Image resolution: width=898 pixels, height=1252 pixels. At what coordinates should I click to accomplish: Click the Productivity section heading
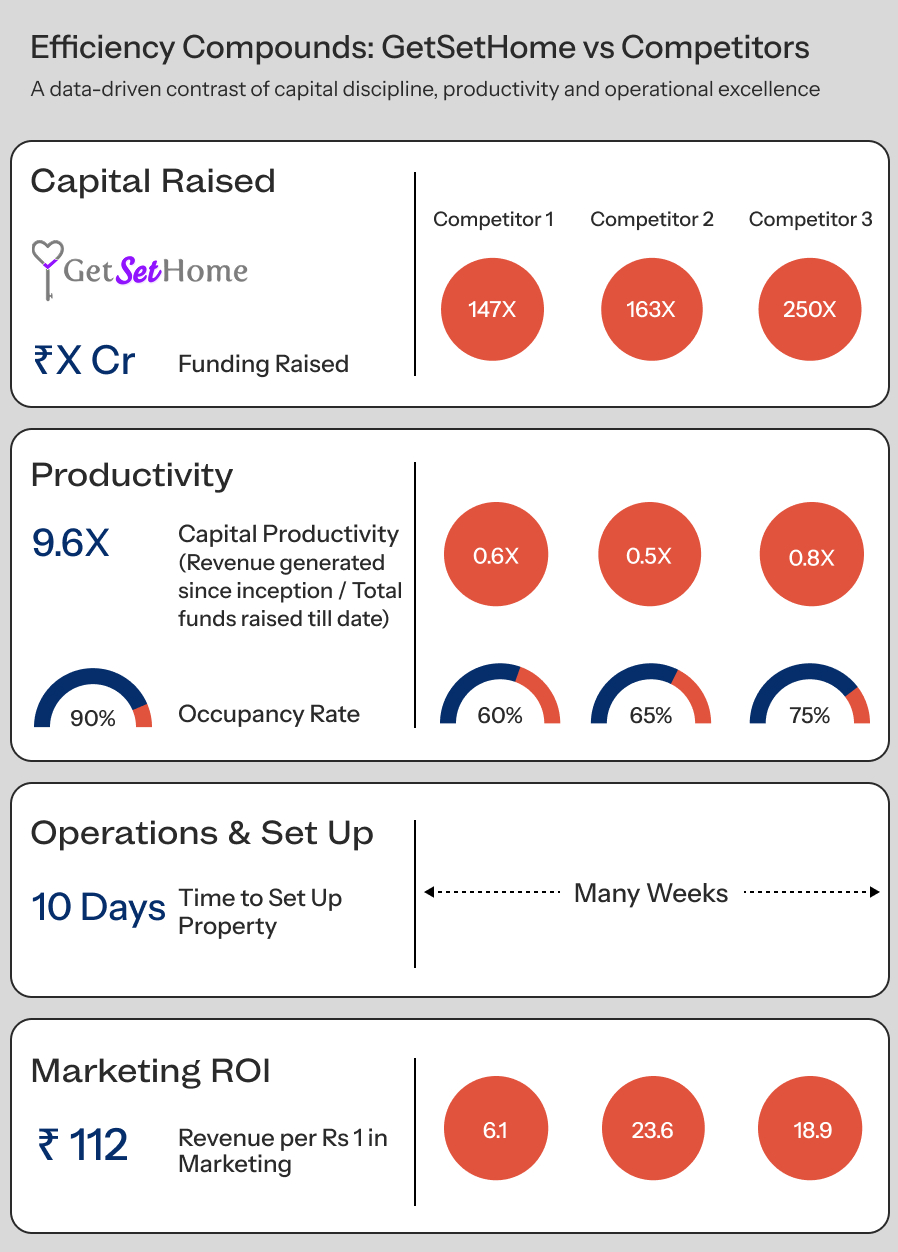(132, 475)
